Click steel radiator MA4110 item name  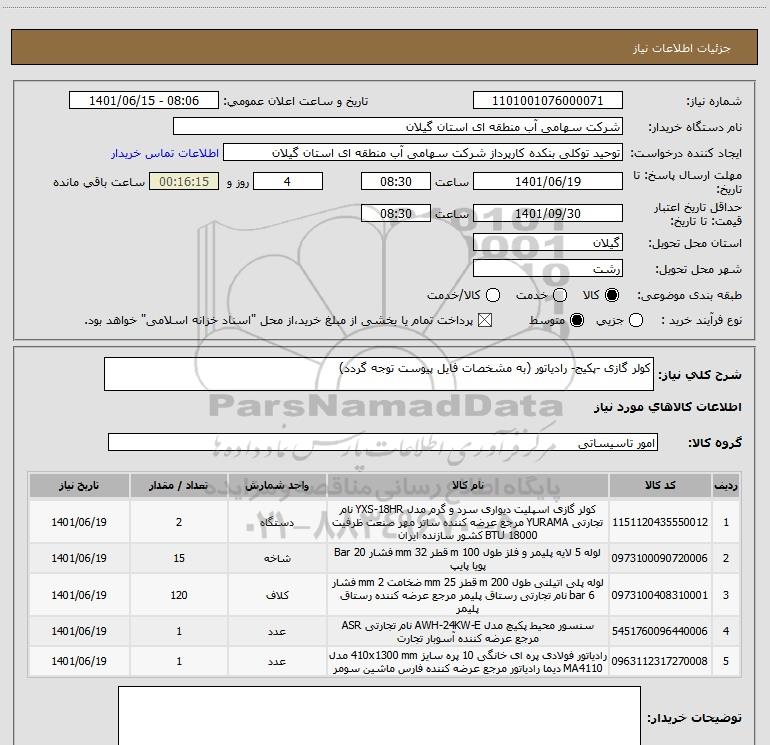(468, 662)
